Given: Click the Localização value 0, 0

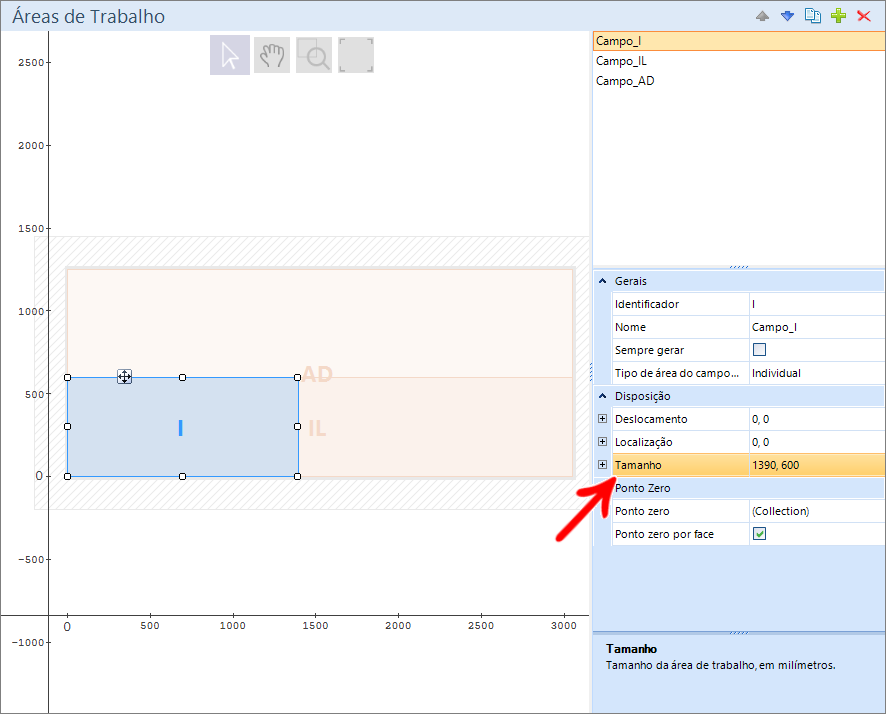Looking at the screenshot, I should (x=816, y=442).
